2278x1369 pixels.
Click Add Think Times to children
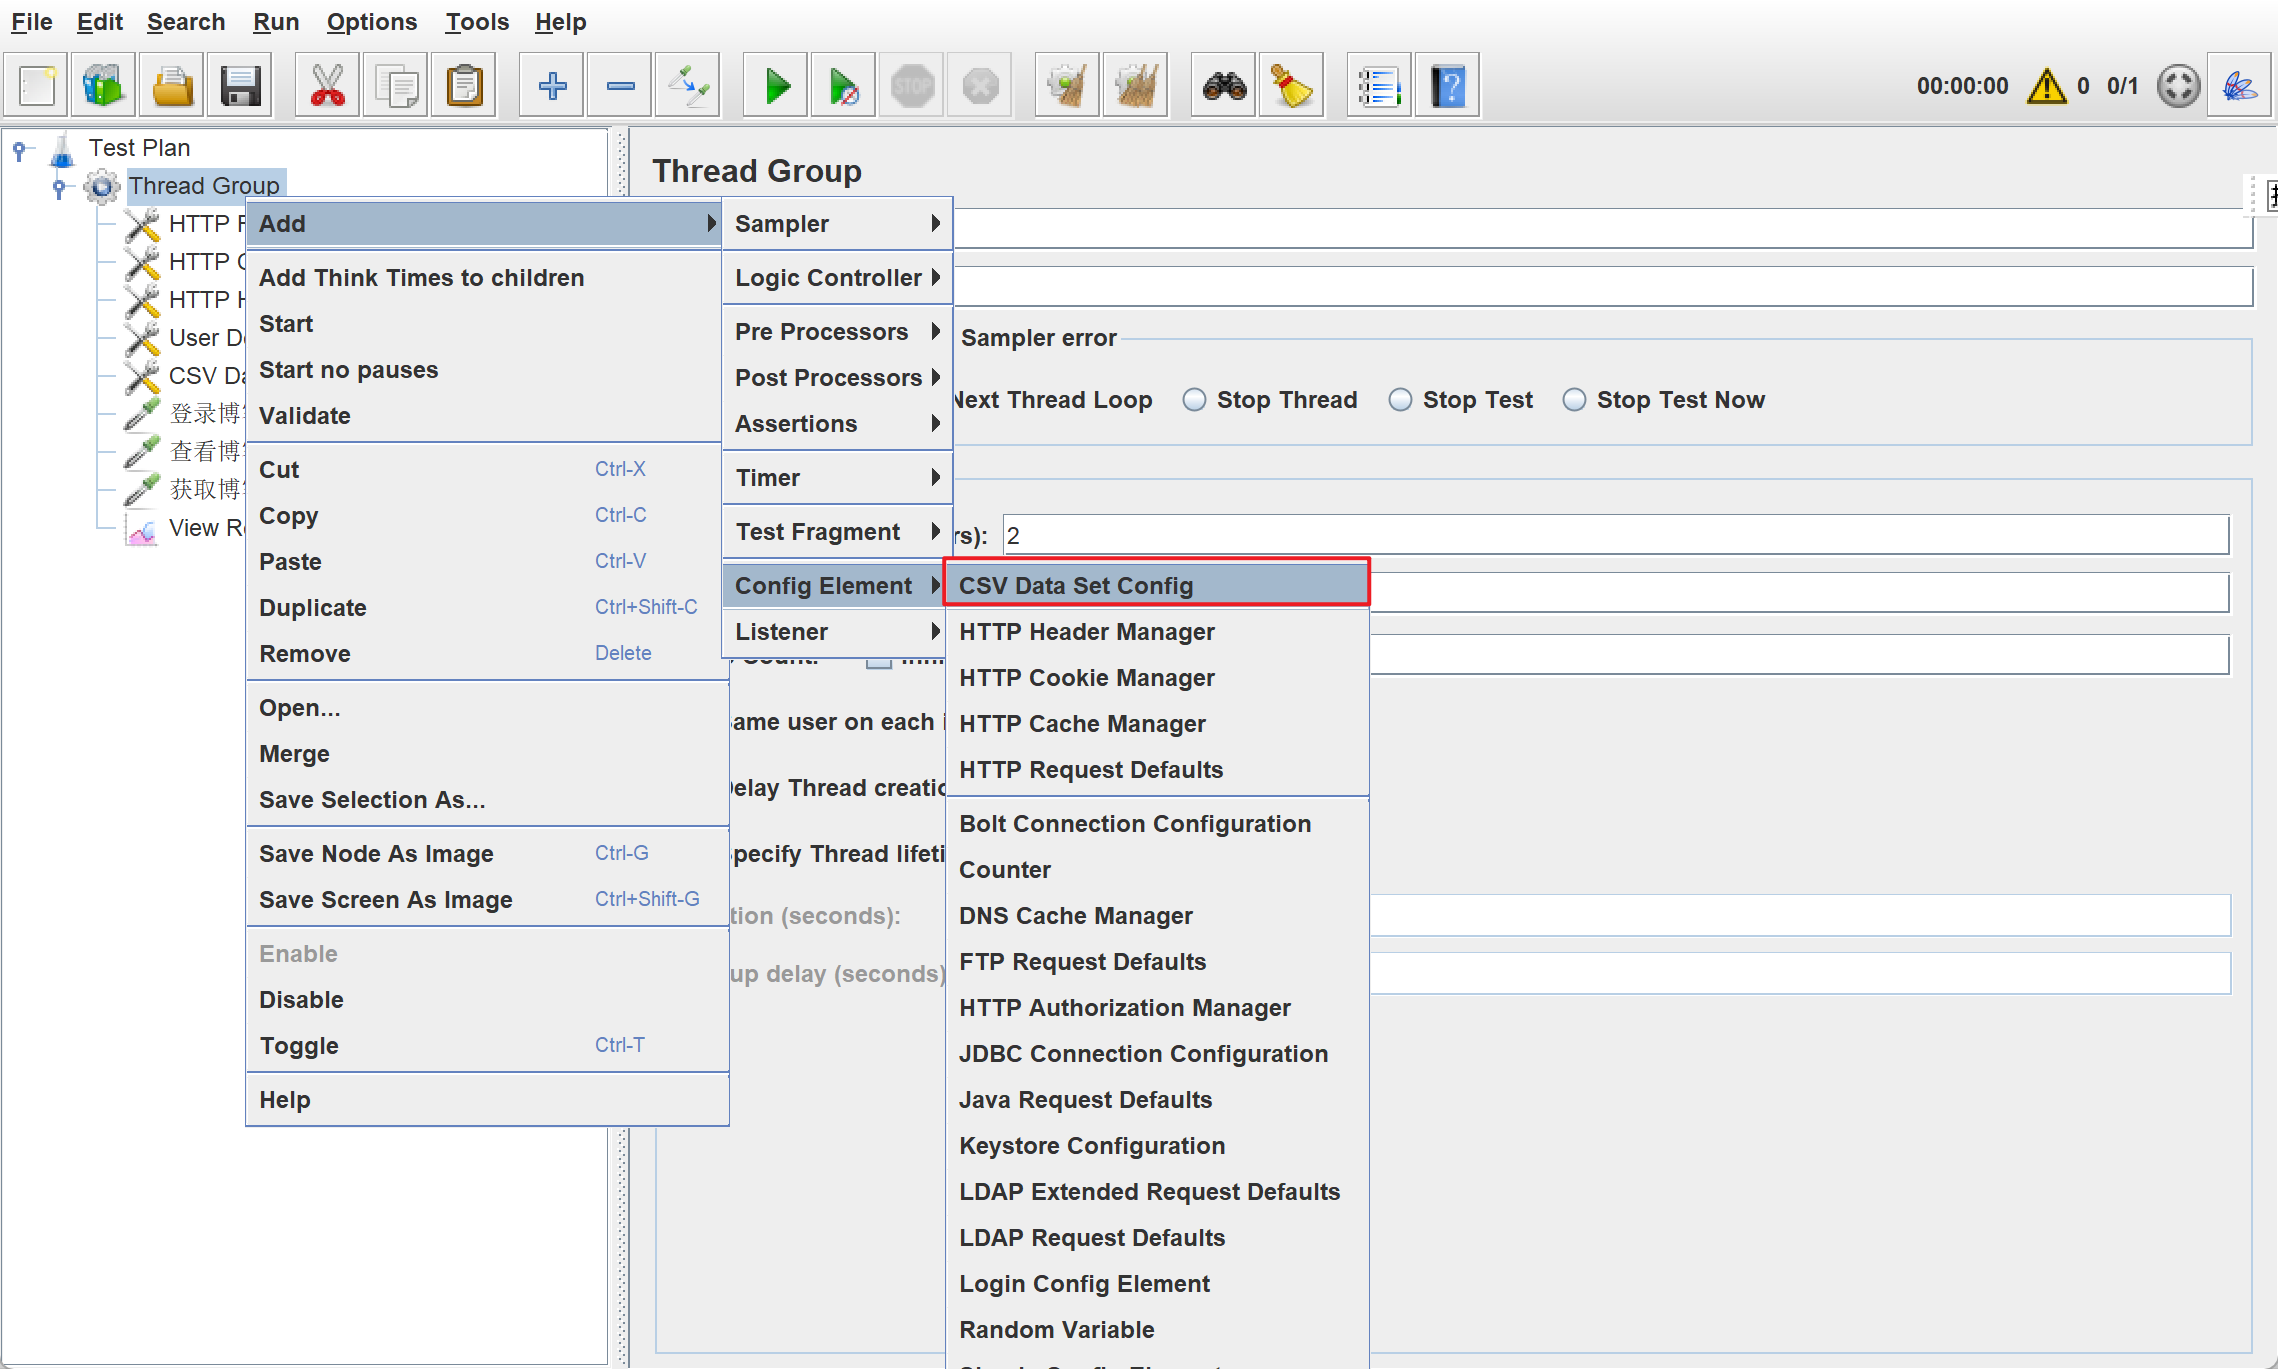click(x=421, y=278)
